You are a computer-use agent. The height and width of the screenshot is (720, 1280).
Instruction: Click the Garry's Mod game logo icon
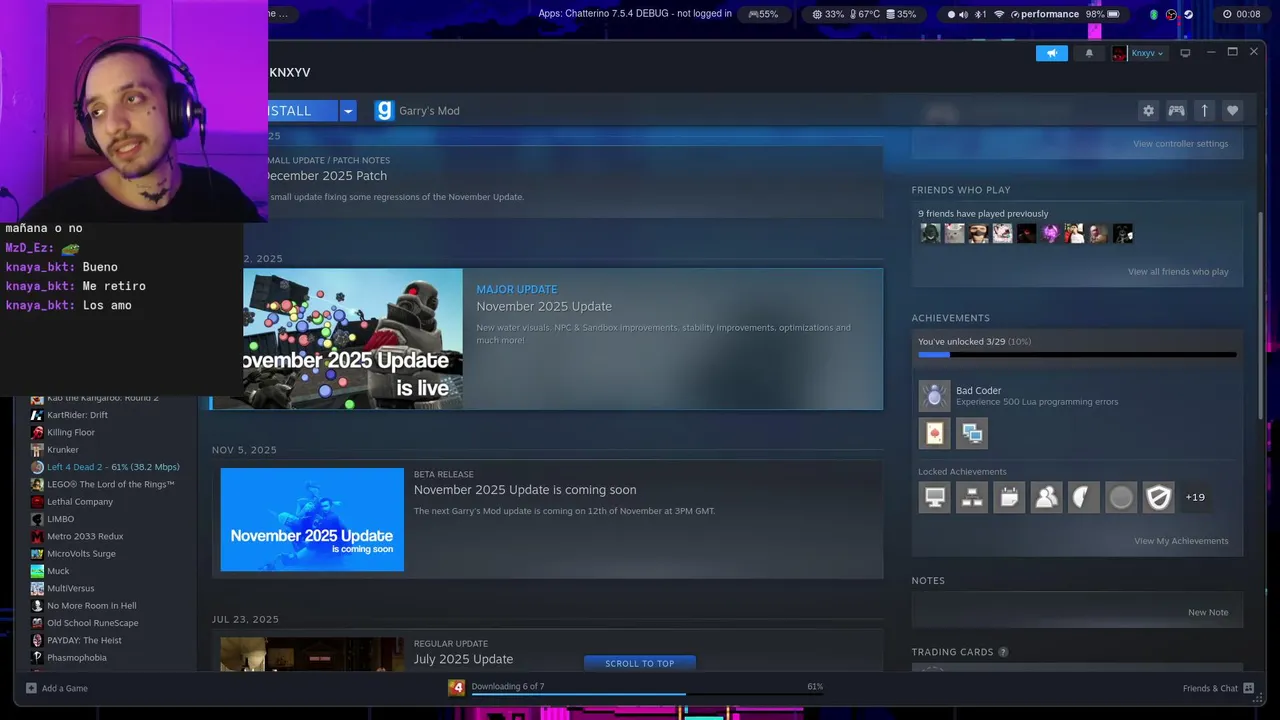(384, 111)
